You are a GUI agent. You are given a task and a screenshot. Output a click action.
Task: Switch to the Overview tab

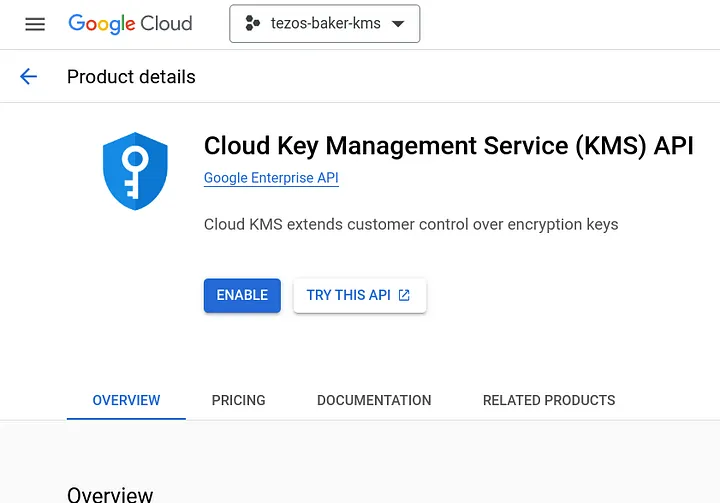tap(126, 400)
